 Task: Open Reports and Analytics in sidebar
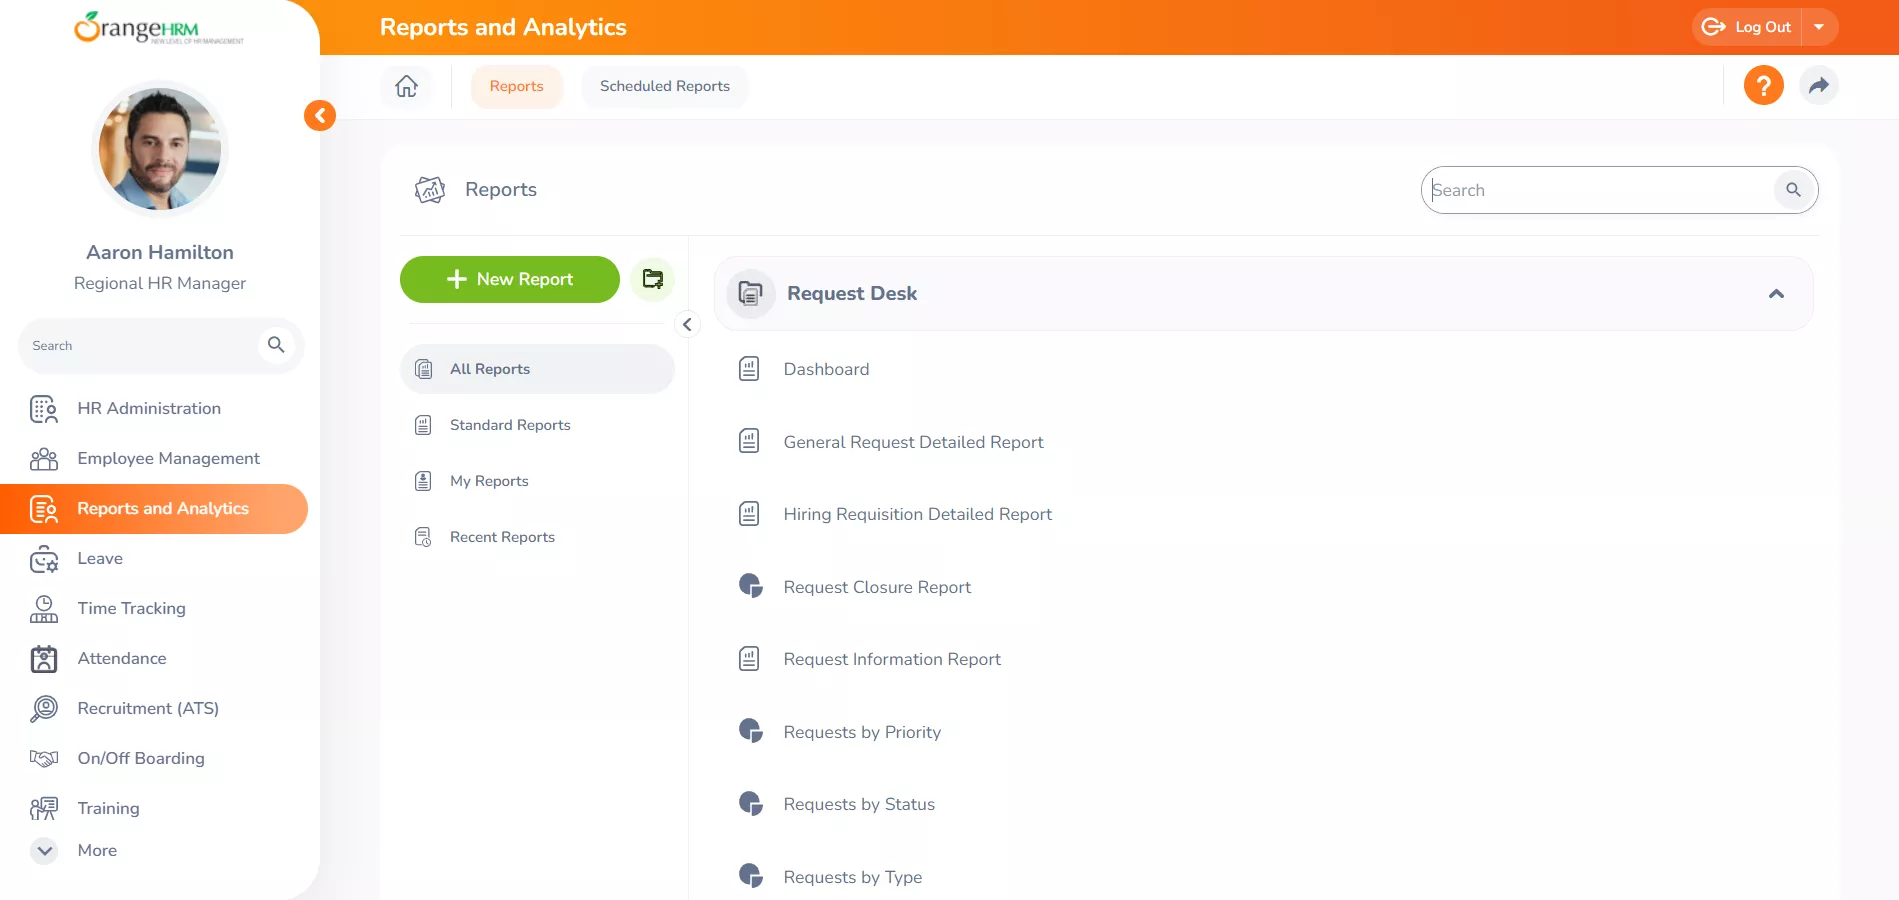coord(154,509)
